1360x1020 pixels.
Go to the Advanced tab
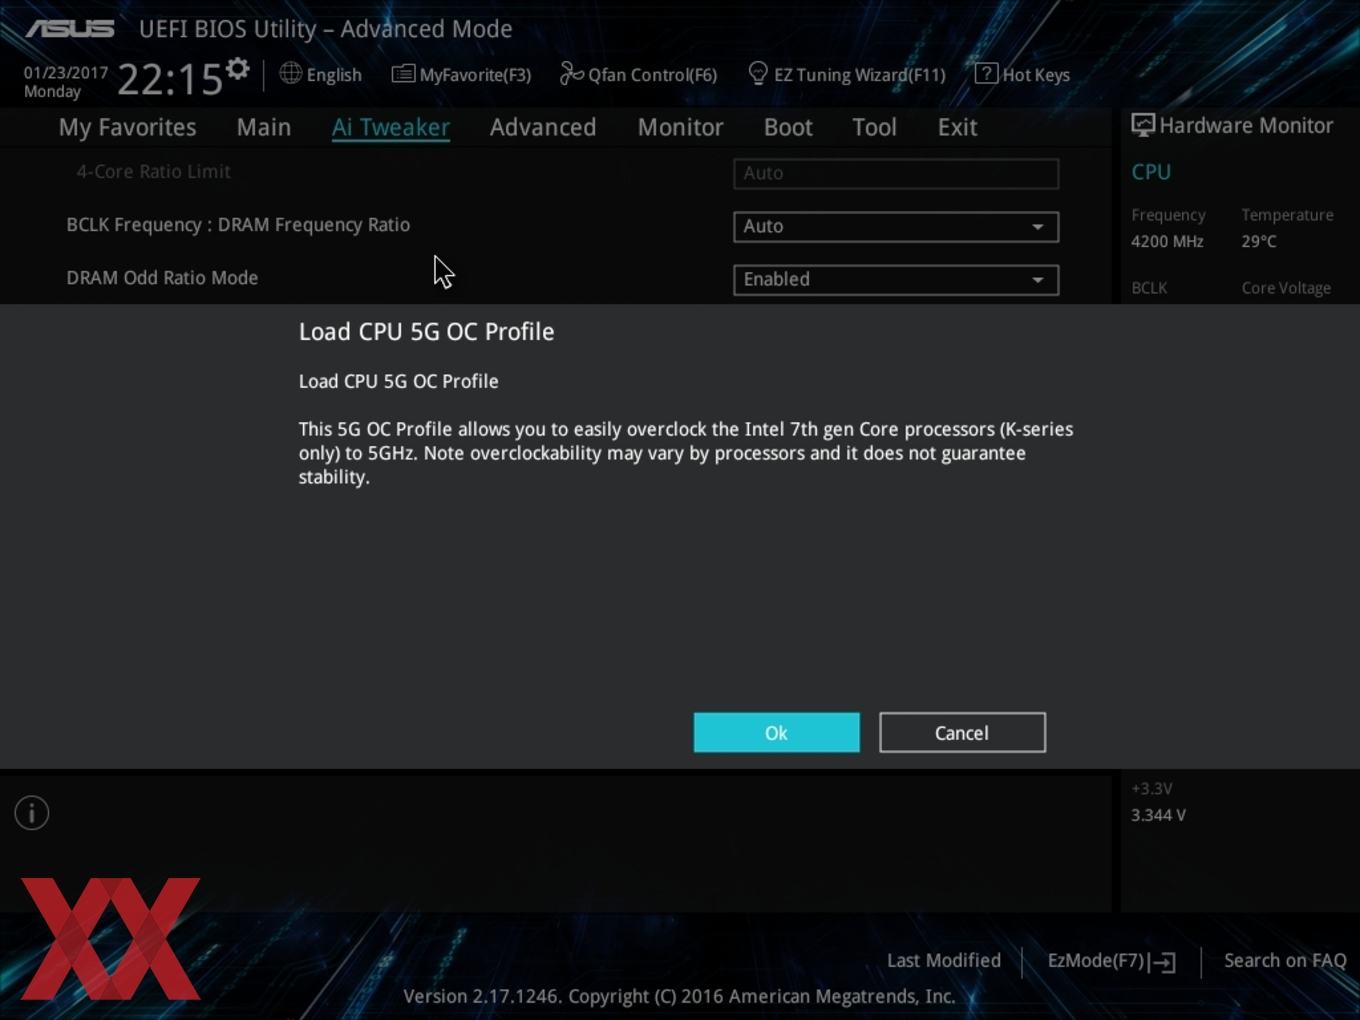543,127
